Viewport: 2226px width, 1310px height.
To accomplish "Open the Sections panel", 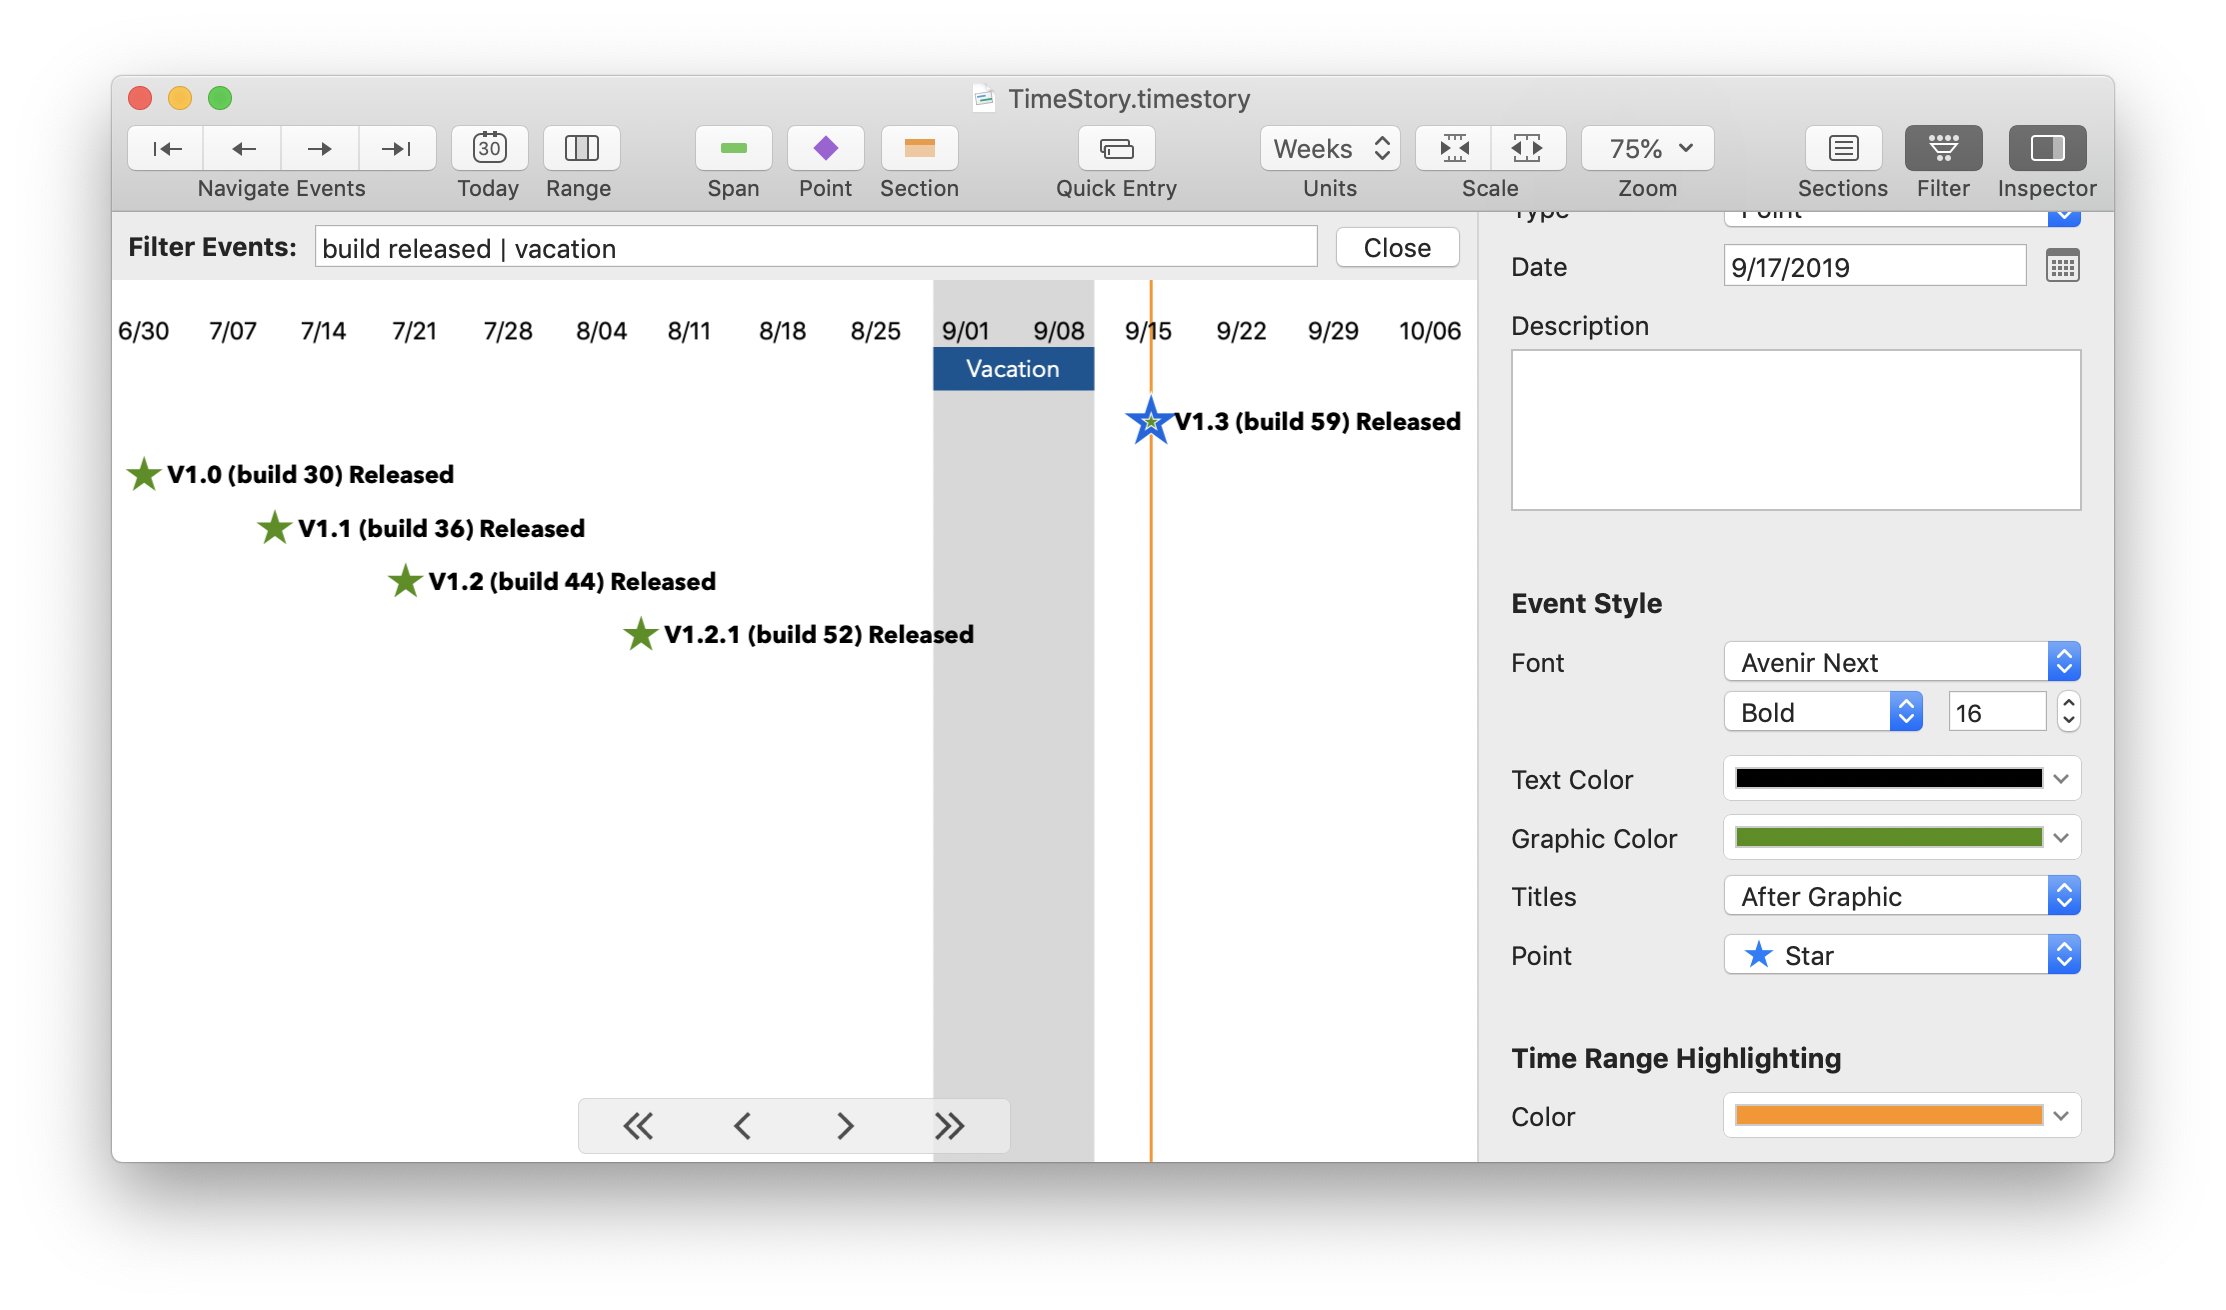I will pos(1843,148).
